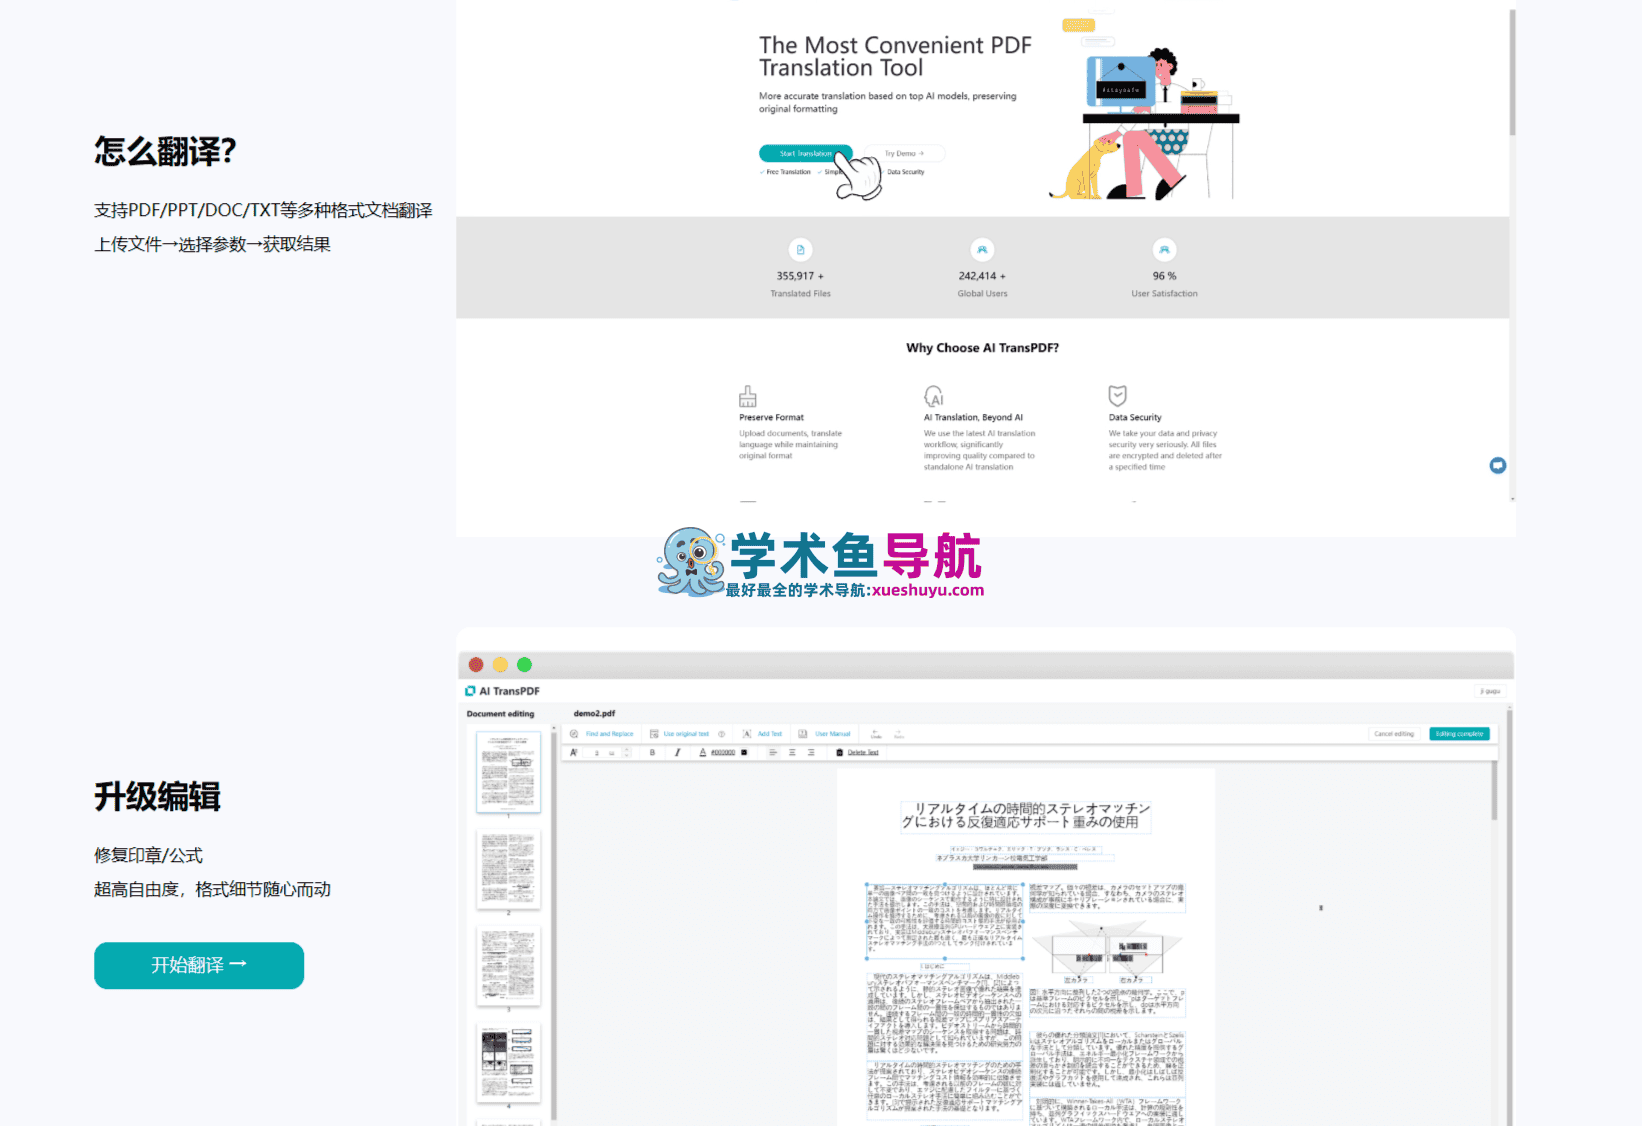Toggle italic formatting in the editor toolbar
The width and height of the screenshot is (1642, 1126).
pyautogui.click(x=678, y=752)
